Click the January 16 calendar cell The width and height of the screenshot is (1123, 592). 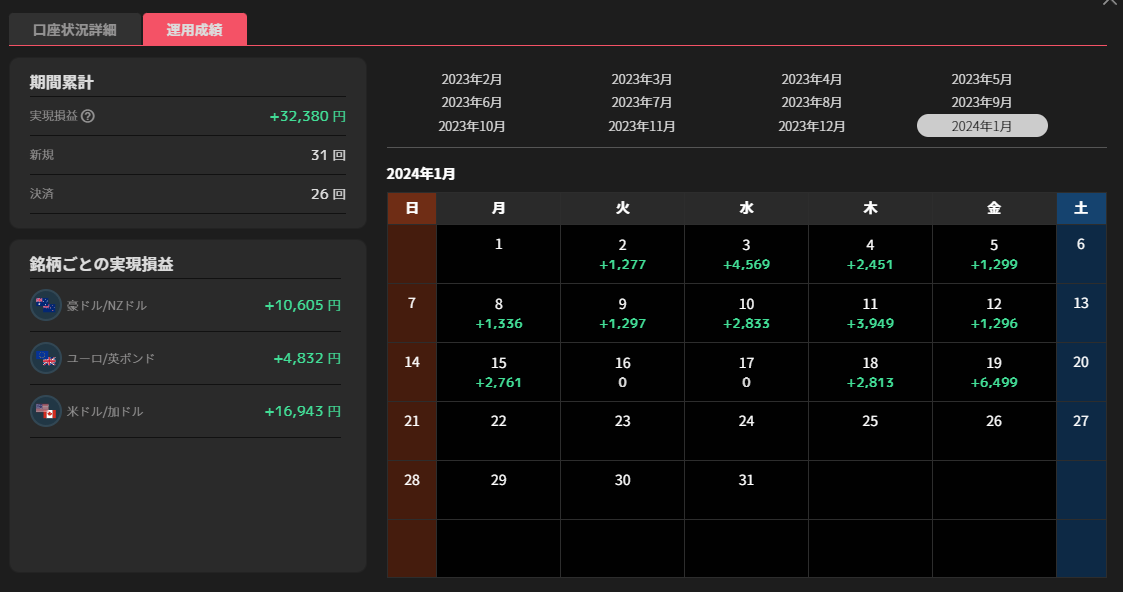(x=622, y=372)
